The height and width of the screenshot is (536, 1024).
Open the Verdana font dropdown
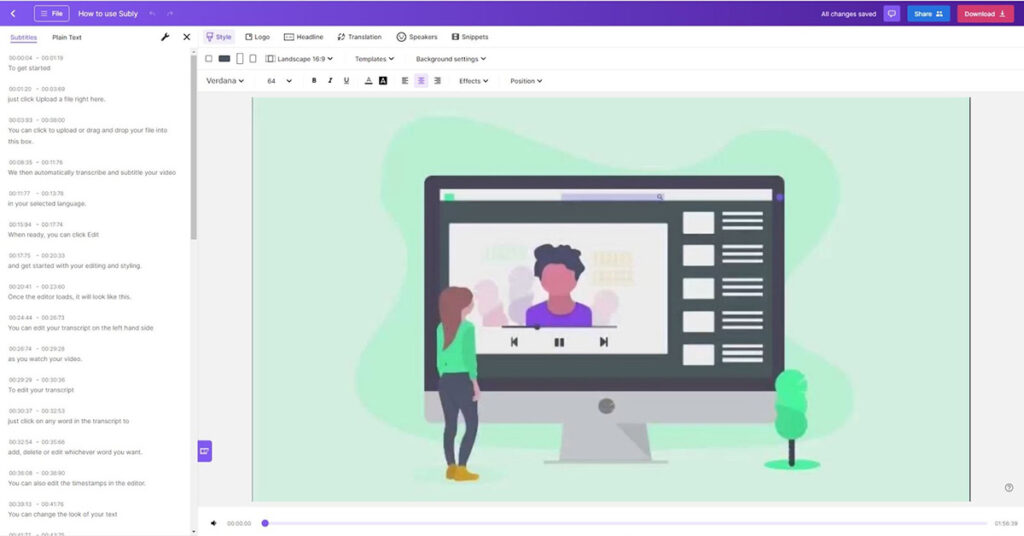click(225, 81)
